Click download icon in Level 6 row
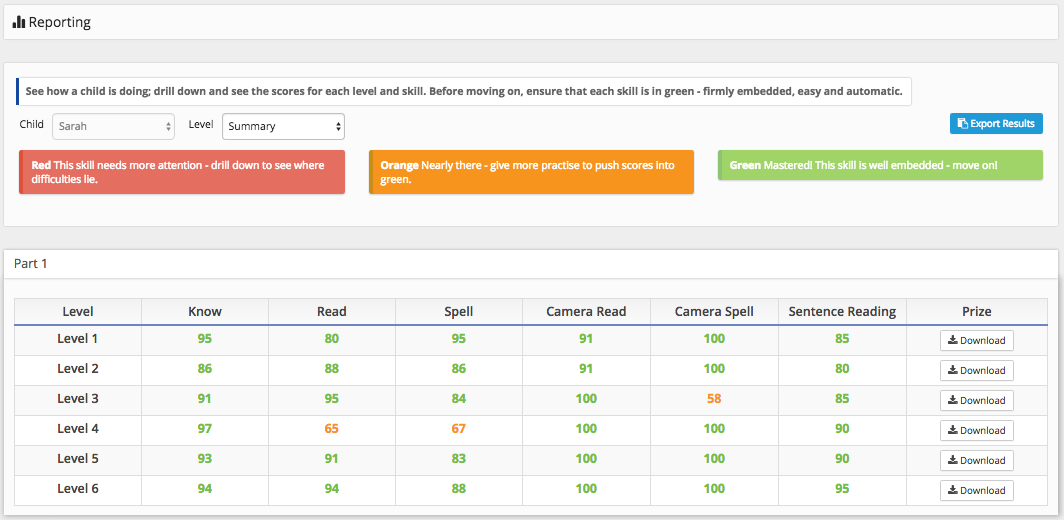The image size is (1064, 520). tap(953, 489)
